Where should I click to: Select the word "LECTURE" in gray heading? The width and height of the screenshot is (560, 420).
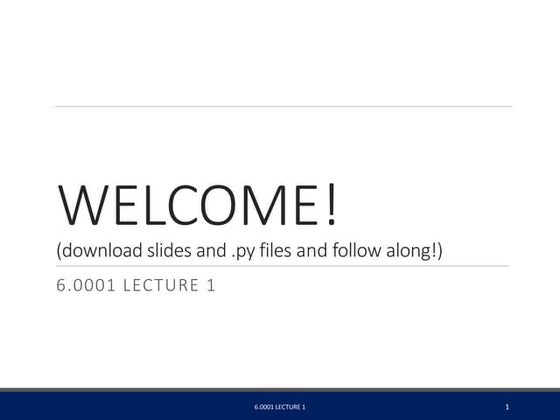(161, 285)
